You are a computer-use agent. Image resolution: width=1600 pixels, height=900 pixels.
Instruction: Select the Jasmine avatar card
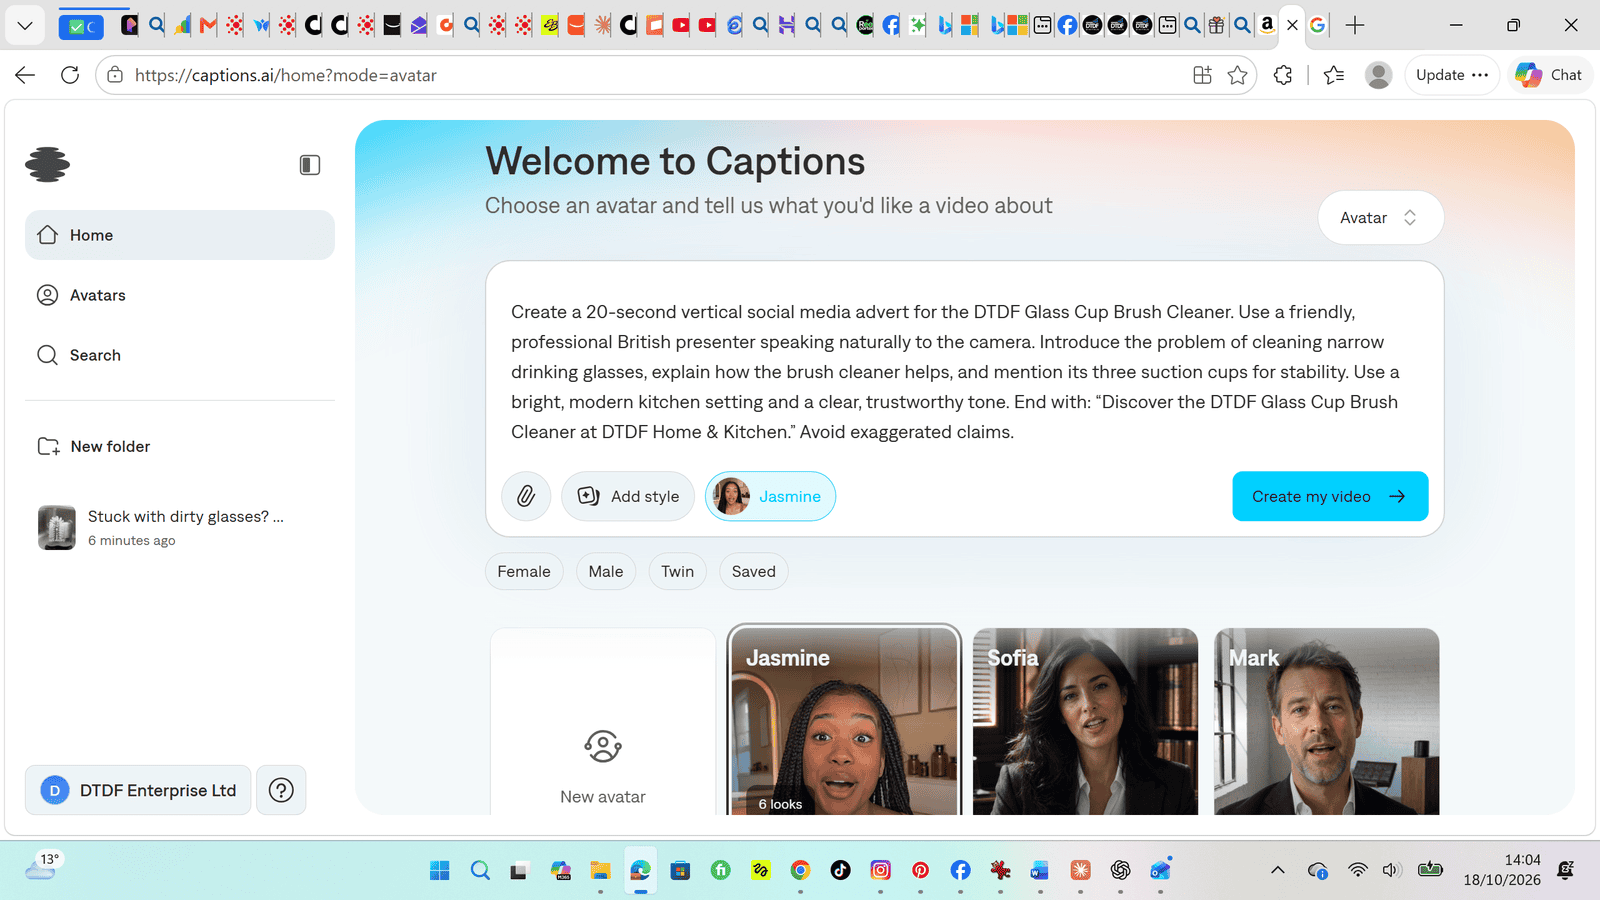(844, 722)
